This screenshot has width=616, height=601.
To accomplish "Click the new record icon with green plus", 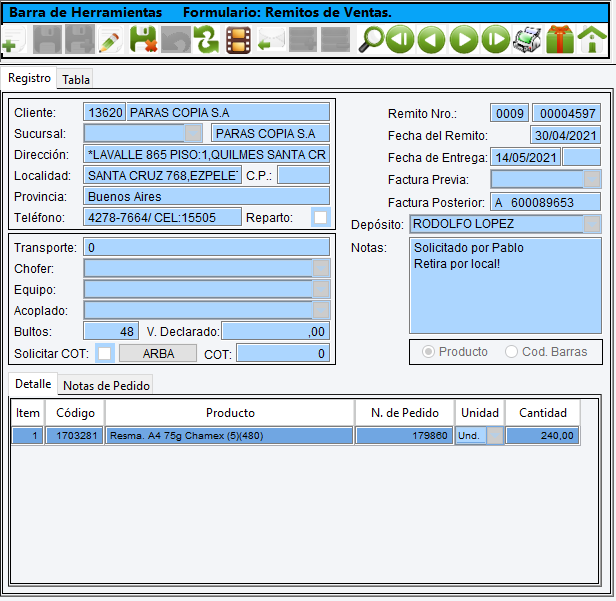I will 14,40.
